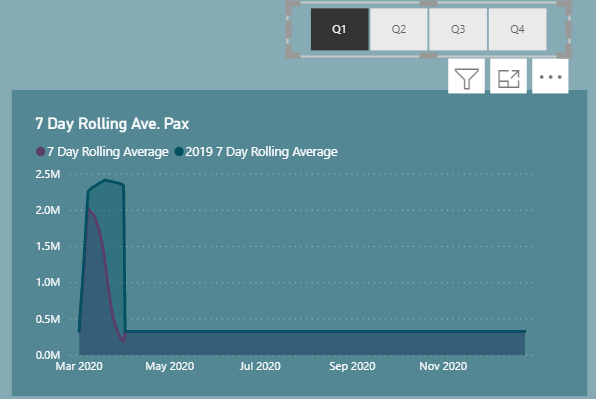Viewport: 596px width, 399px height.
Task: Click the 'Sep 2020' axis label
Action: pos(352,366)
